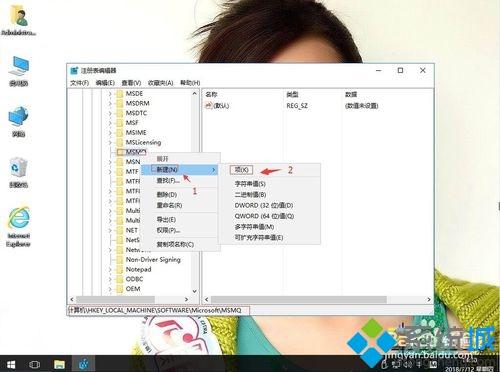Expand the ODBC registry key
The height and width of the screenshot is (372, 500).
[x=110, y=279]
